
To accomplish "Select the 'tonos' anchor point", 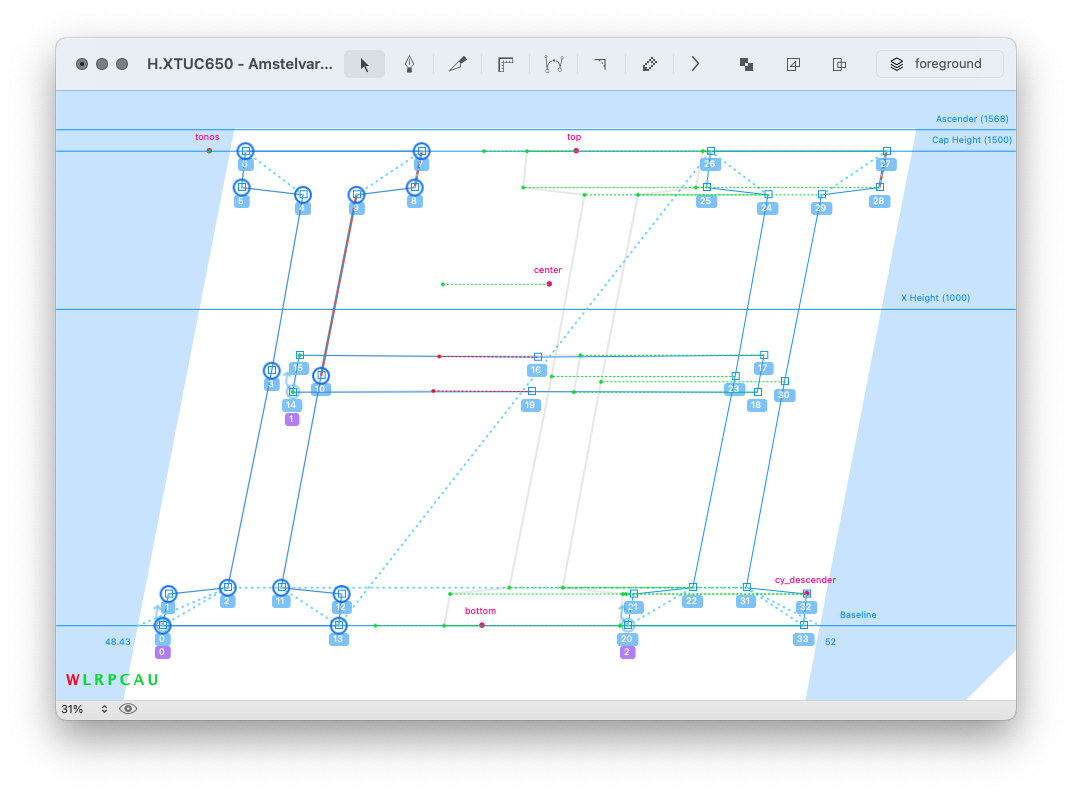I will coord(209,151).
